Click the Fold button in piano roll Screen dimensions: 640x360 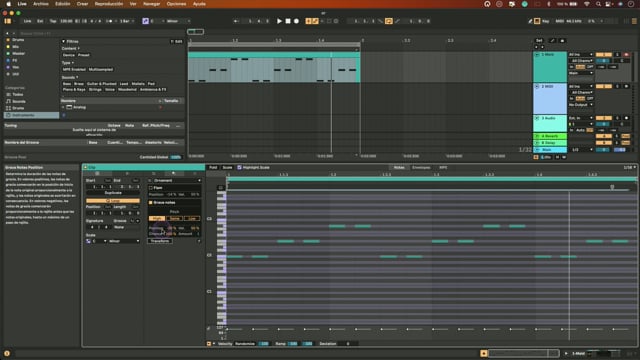pyautogui.click(x=213, y=167)
